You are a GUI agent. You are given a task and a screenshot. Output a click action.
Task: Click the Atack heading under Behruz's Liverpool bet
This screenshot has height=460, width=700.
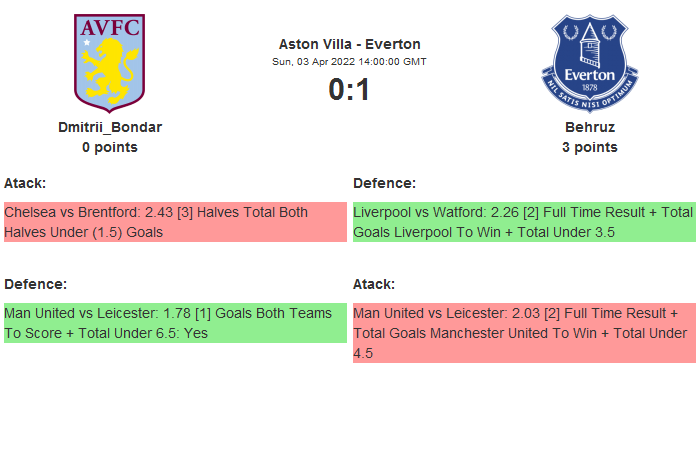[x=374, y=284]
